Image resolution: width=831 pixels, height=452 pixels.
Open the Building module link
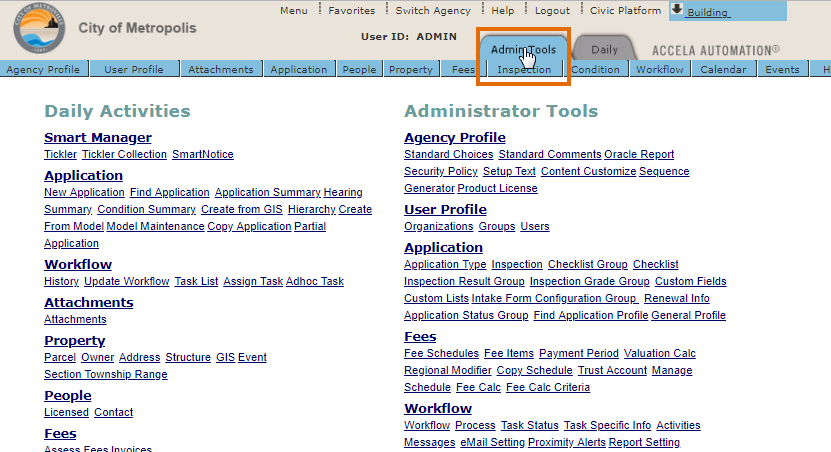[x=708, y=13]
